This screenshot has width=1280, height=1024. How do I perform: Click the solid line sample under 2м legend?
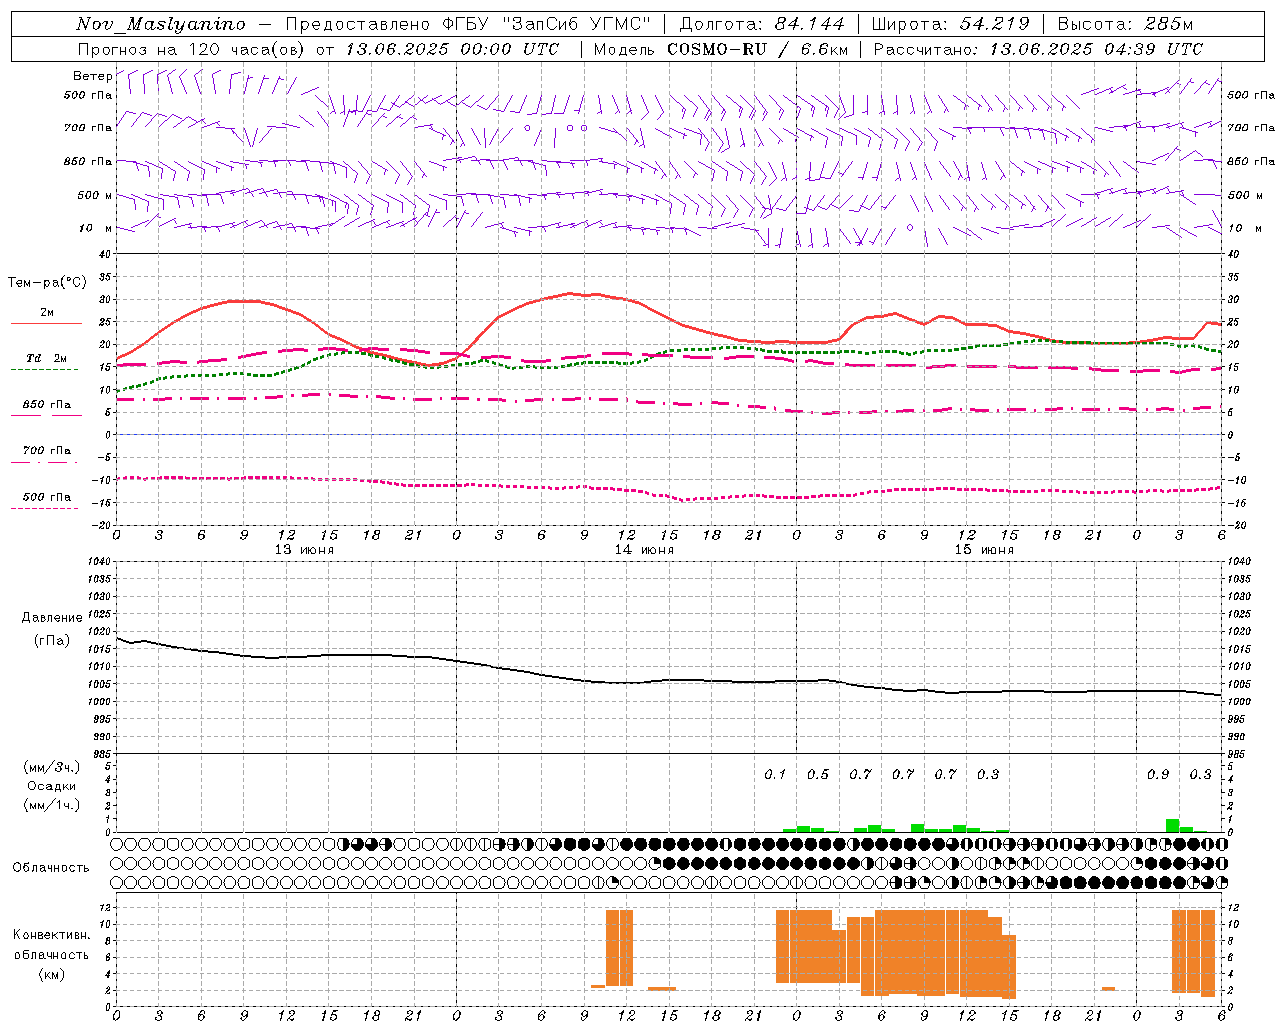tap(46, 323)
